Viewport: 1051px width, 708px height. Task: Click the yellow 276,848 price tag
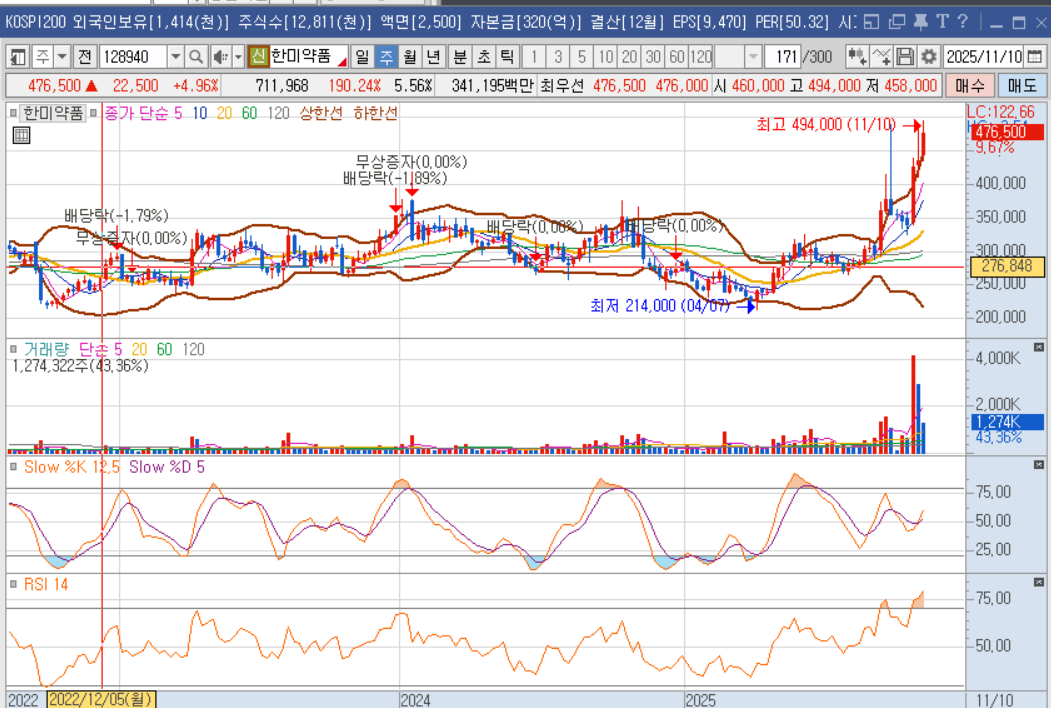tap(1007, 266)
